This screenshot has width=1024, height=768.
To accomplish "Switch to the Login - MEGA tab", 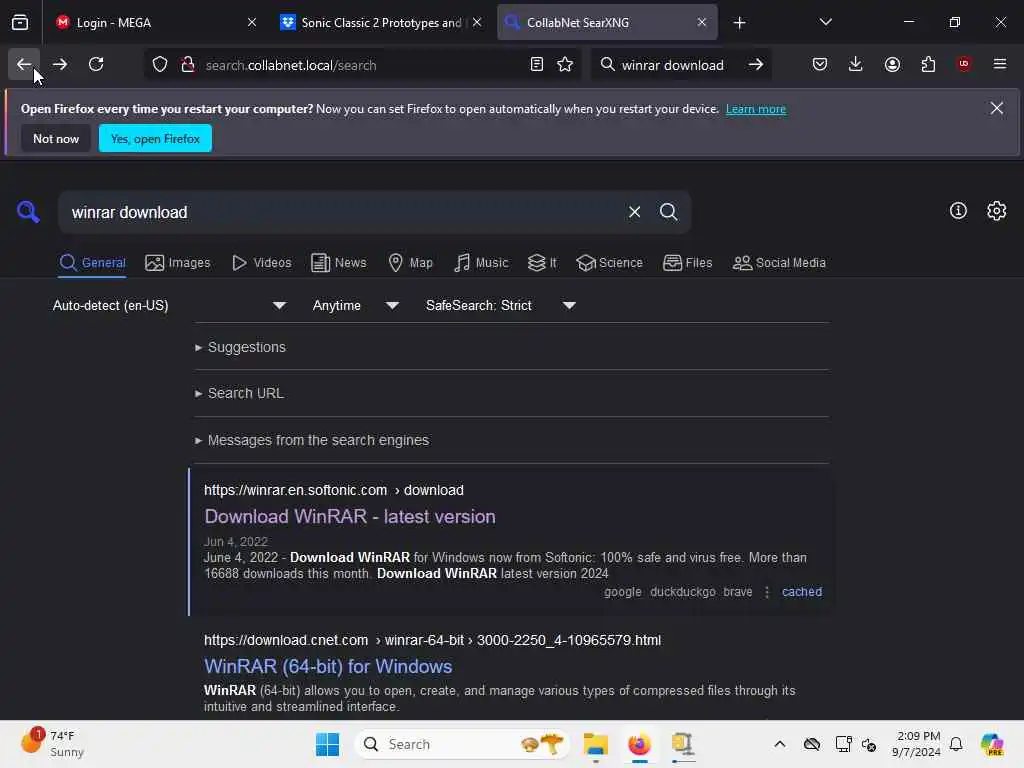I will coord(153,22).
